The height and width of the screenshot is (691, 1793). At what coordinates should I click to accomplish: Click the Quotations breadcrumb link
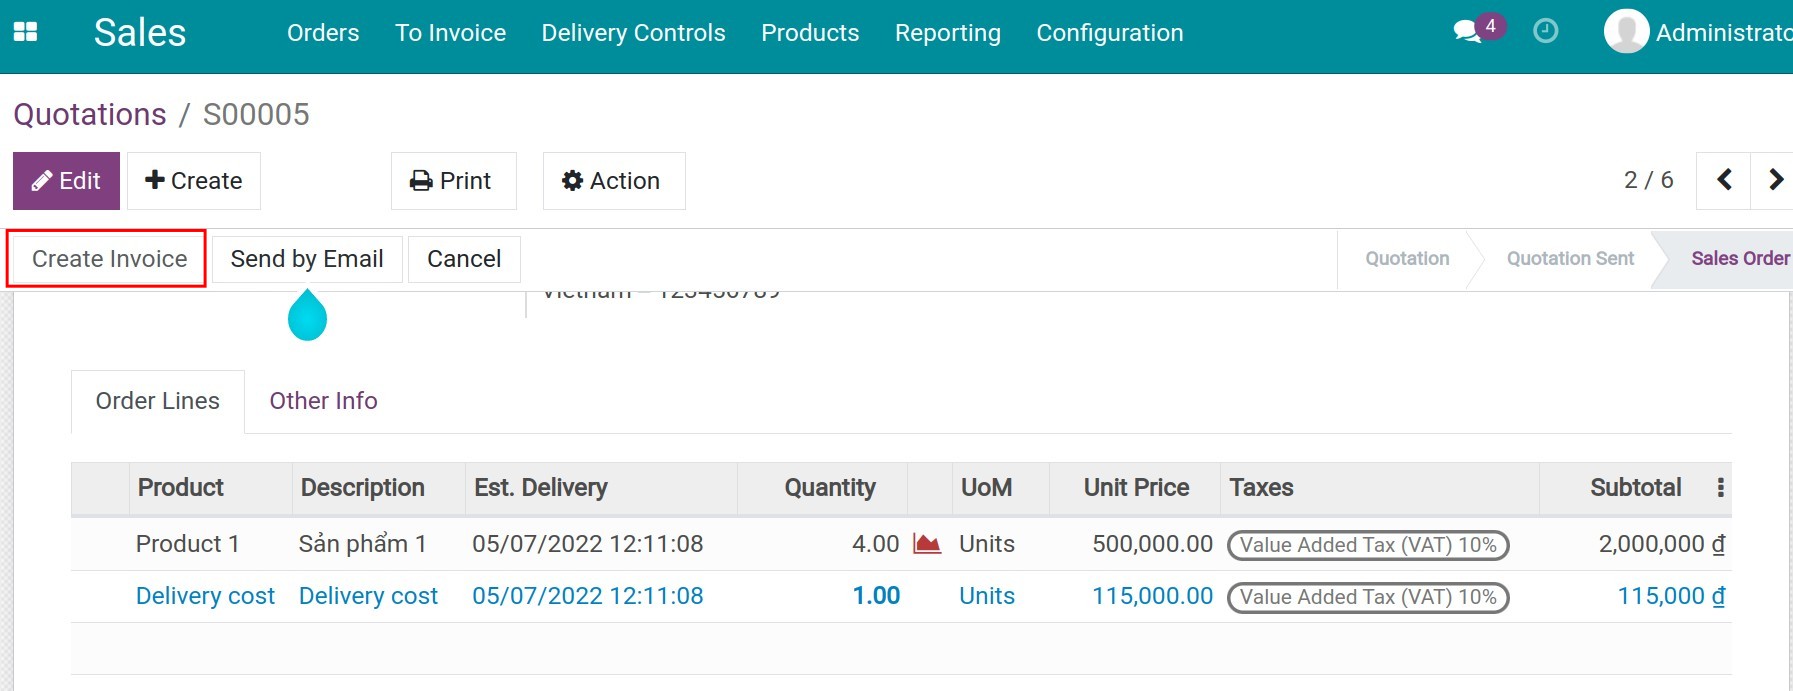click(x=90, y=115)
